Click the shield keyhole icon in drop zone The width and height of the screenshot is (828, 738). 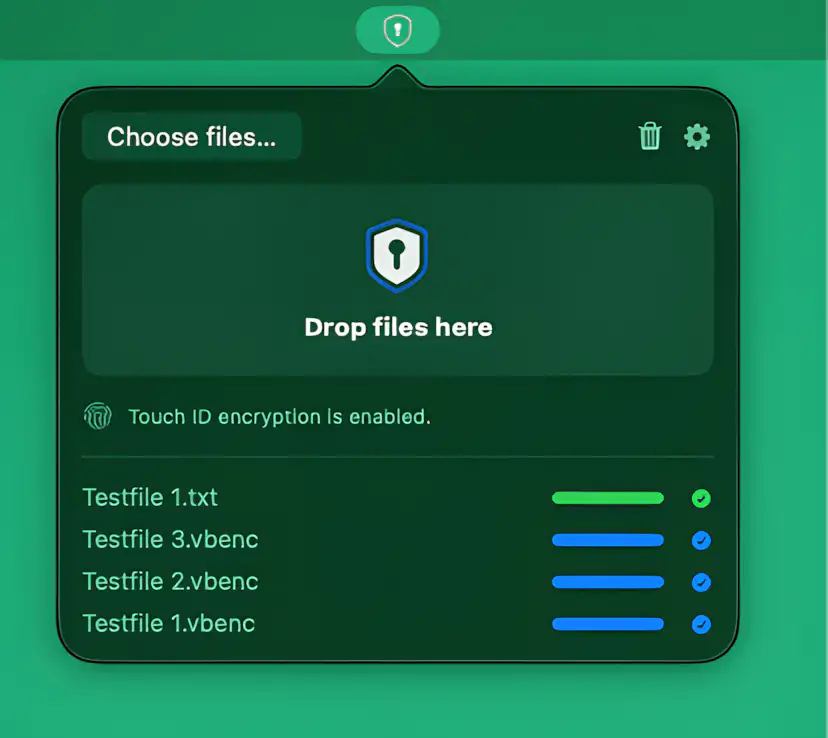[397, 256]
